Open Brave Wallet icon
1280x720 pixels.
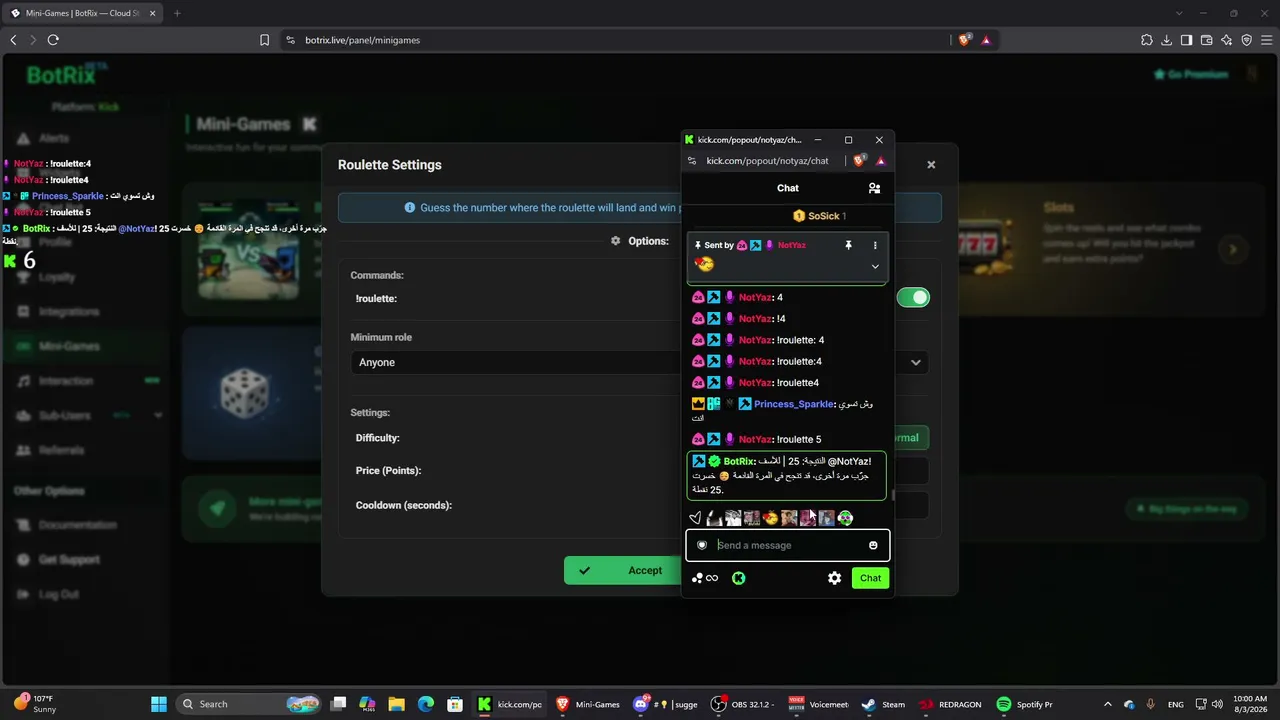pyautogui.click(x=1207, y=40)
